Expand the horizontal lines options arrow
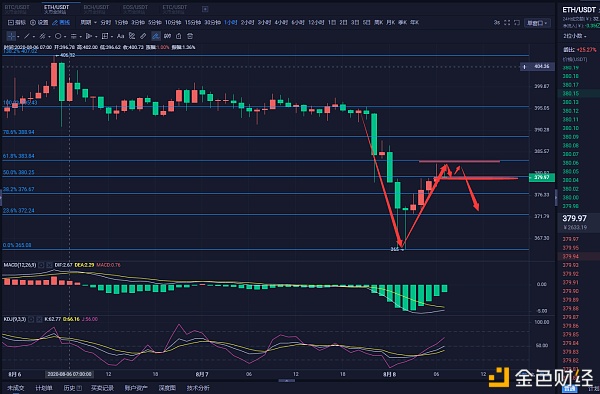The image size is (600, 394). click(x=81, y=37)
